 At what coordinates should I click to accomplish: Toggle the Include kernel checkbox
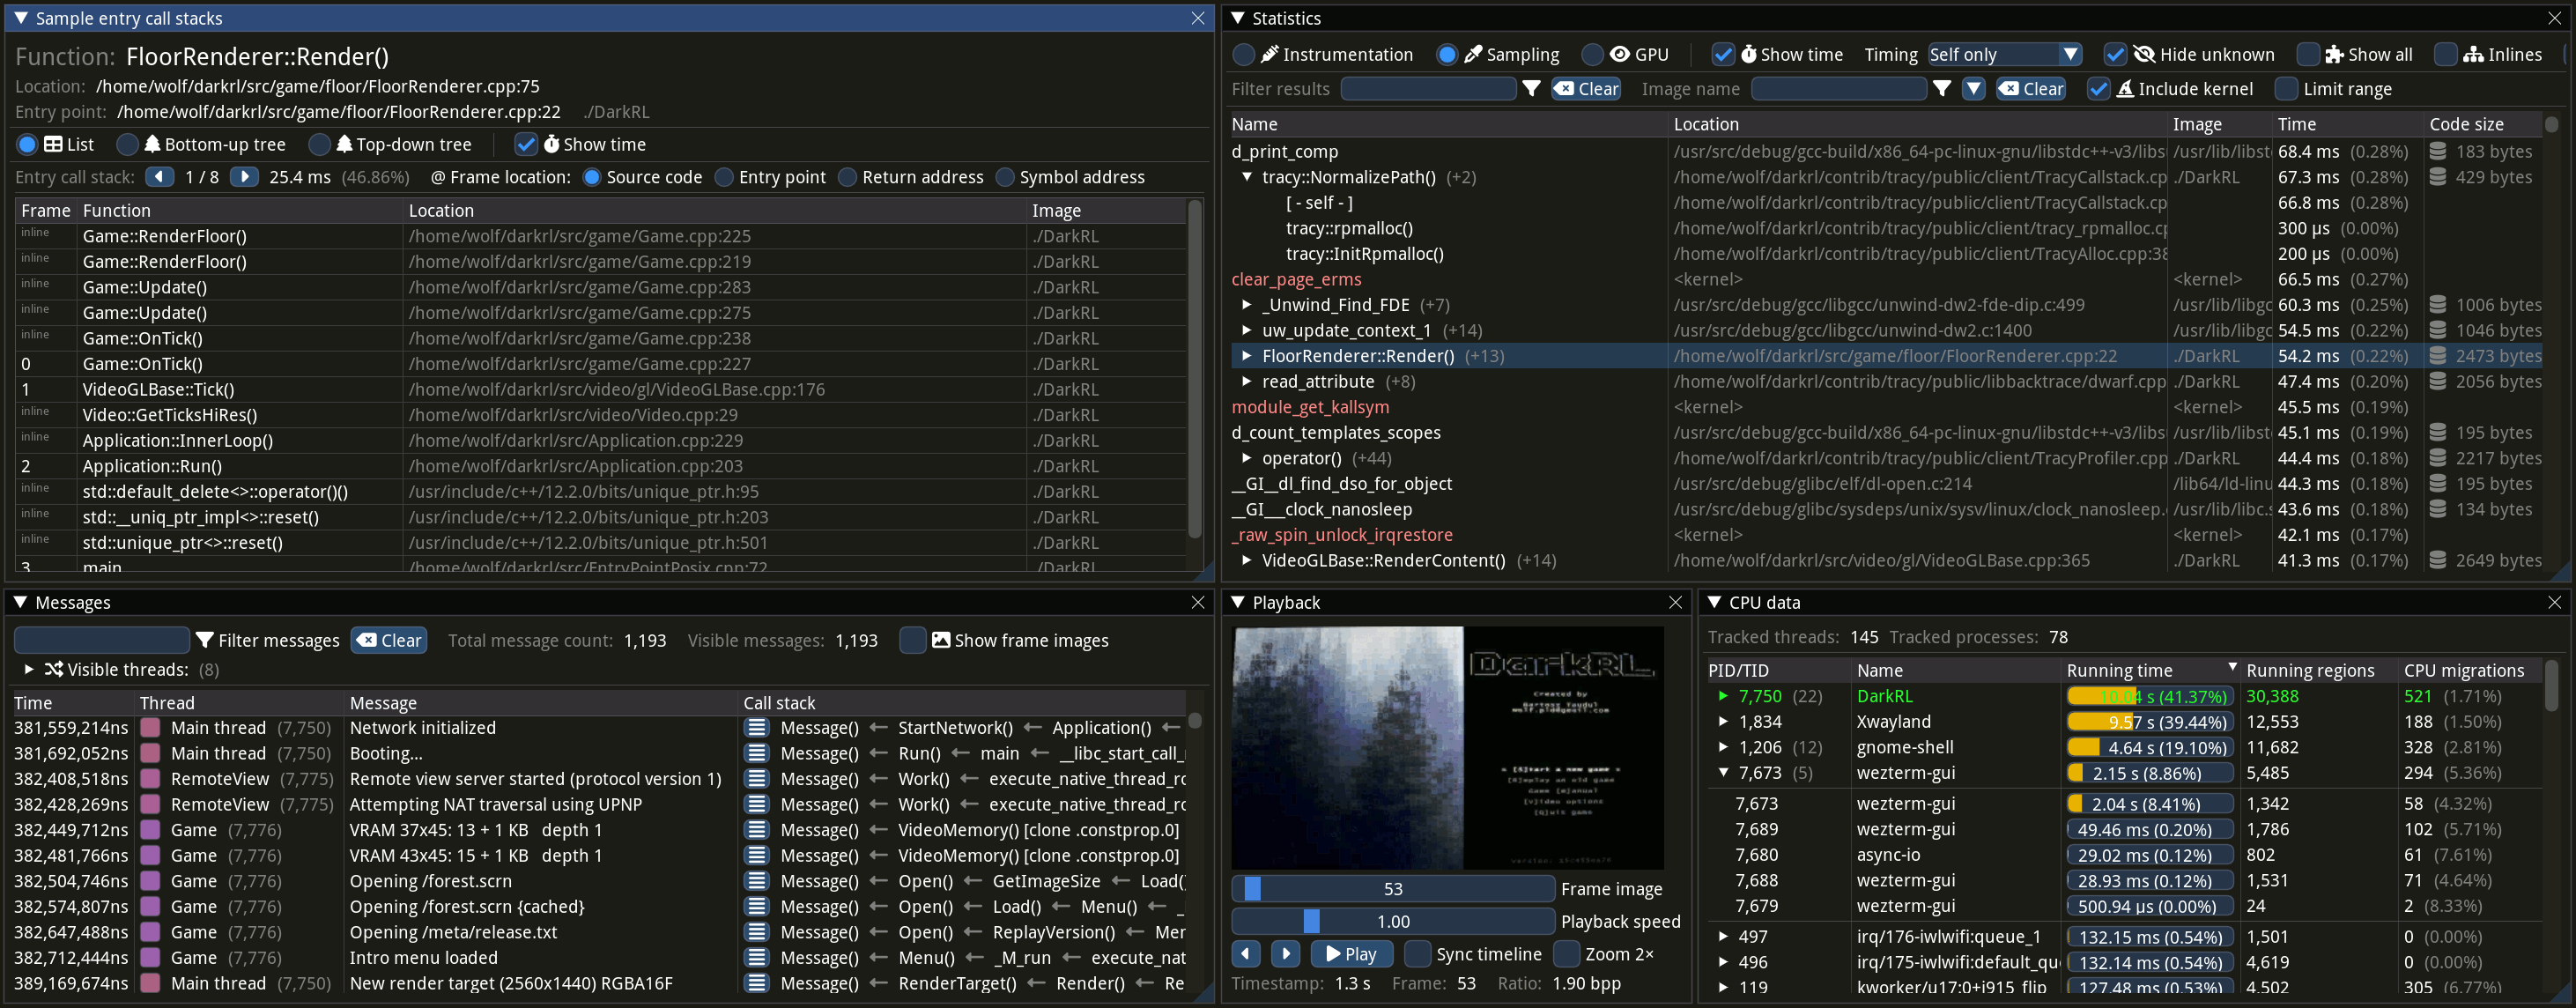click(2098, 89)
